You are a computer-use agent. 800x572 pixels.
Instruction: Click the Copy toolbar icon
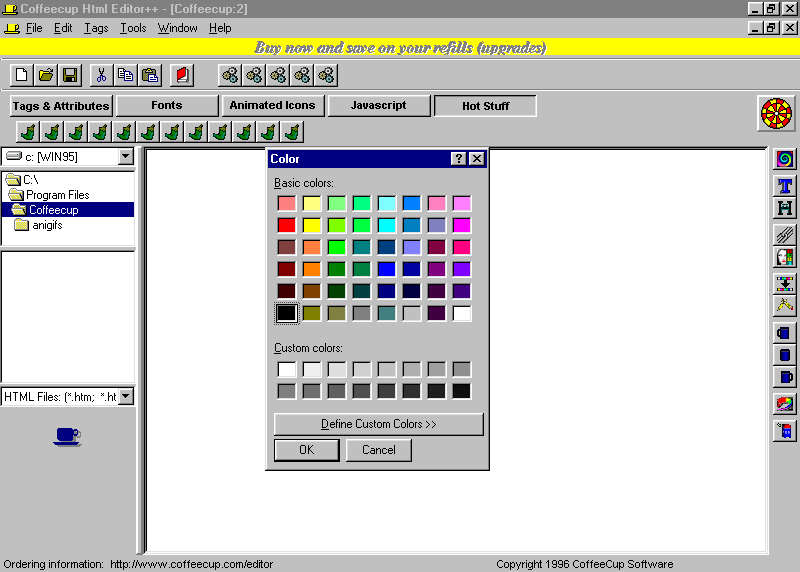click(x=126, y=76)
